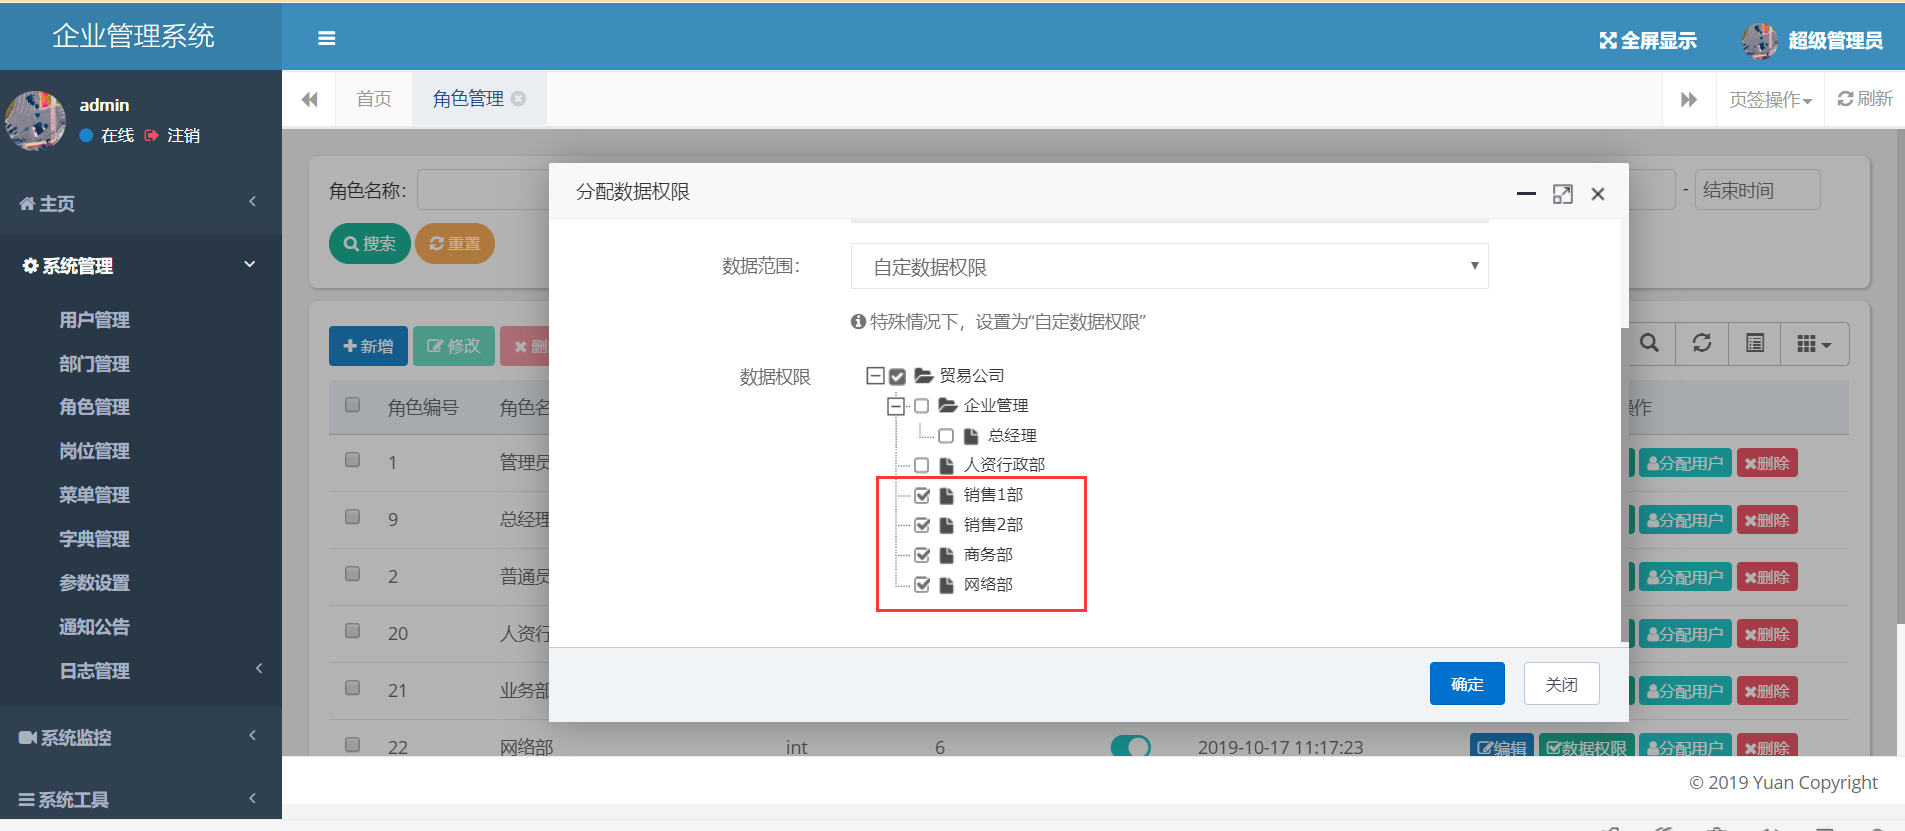Open the columns grid dropdown icon

(1814, 344)
